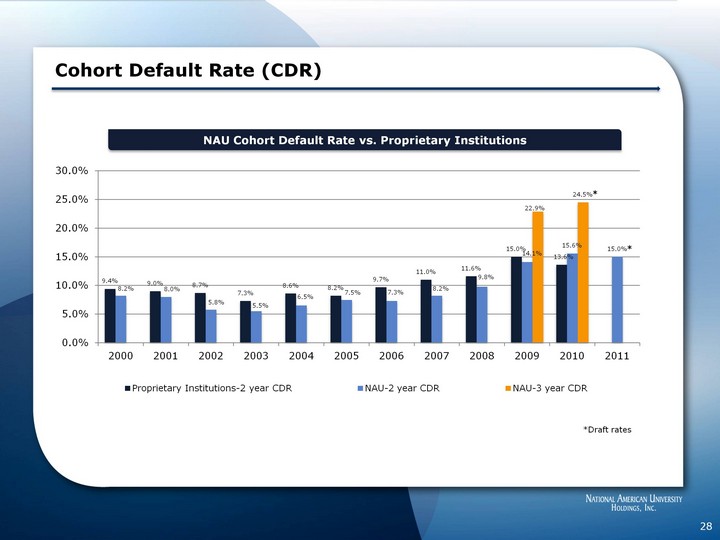Click the 11.0% data label for 2007
This screenshot has height=540, width=720.
426,272
